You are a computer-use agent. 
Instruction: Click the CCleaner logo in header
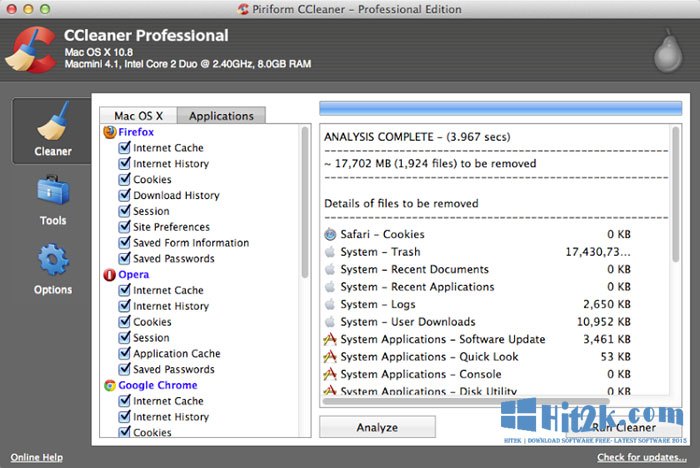click(30, 50)
